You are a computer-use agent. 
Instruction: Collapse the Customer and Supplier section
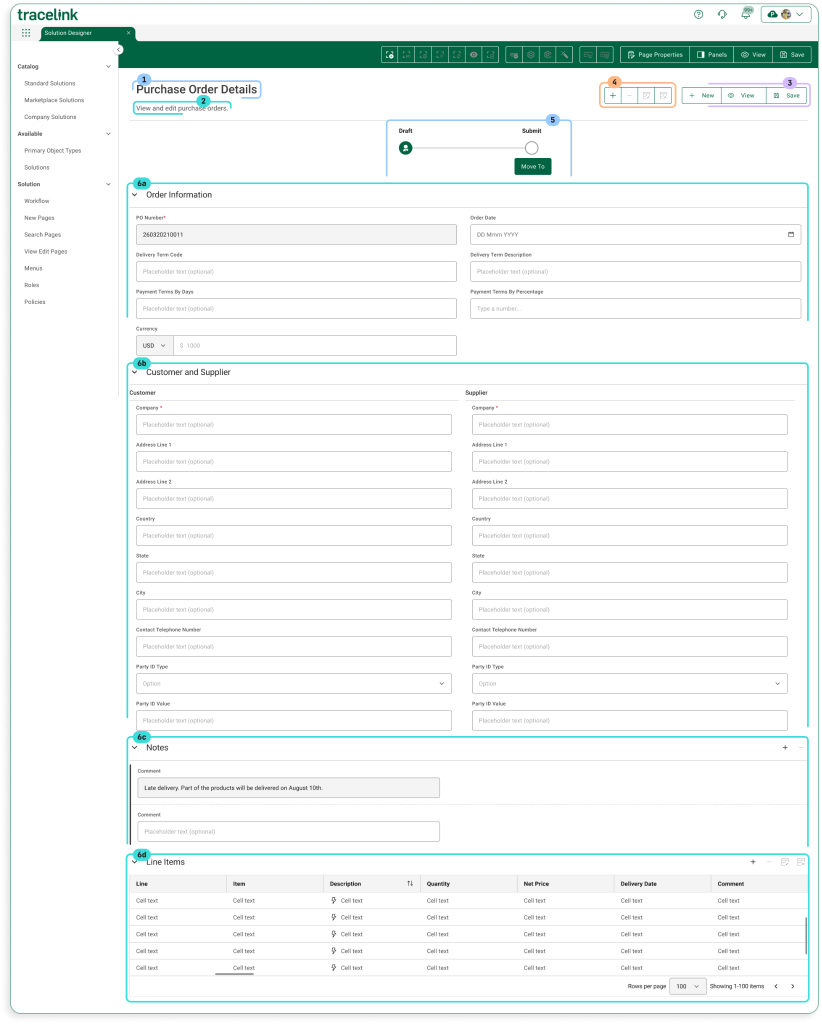pyautogui.click(x=134, y=372)
